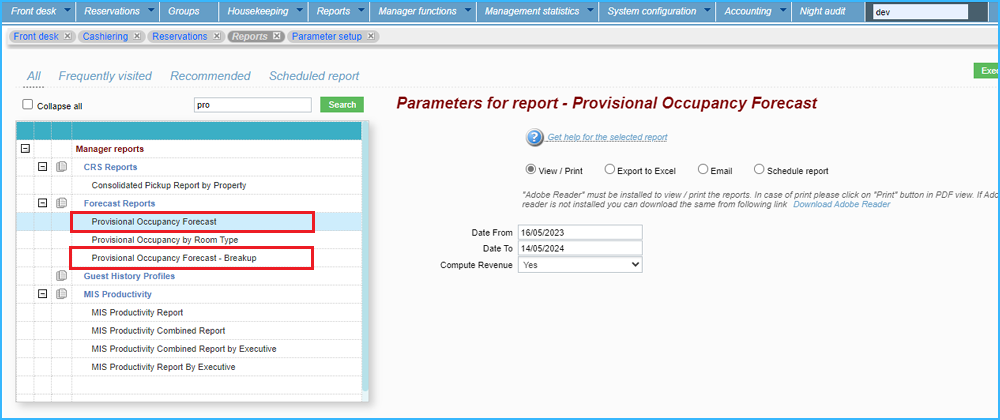Close the Front desk tab
Image resolution: width=1000 pixels, height=420 pixels.
67,36
